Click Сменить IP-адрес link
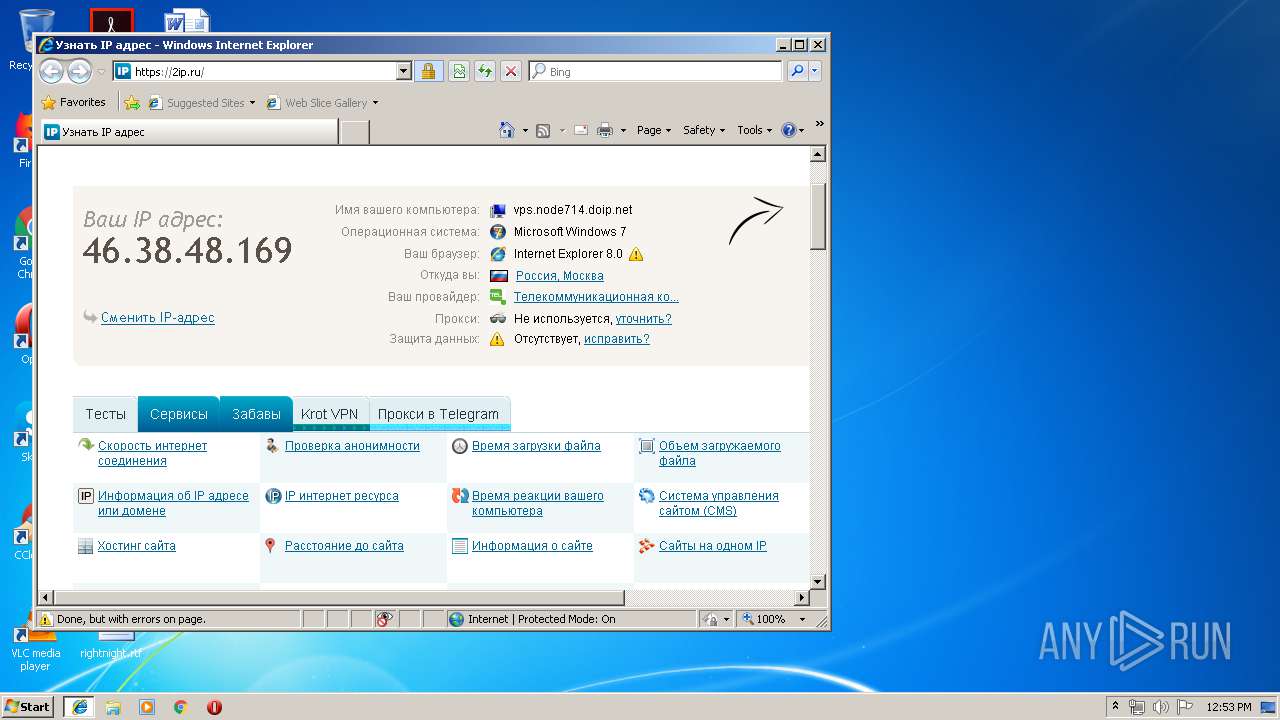This screenshot has width=1280, height=720. pyautogui.click(x=158, y=318)
